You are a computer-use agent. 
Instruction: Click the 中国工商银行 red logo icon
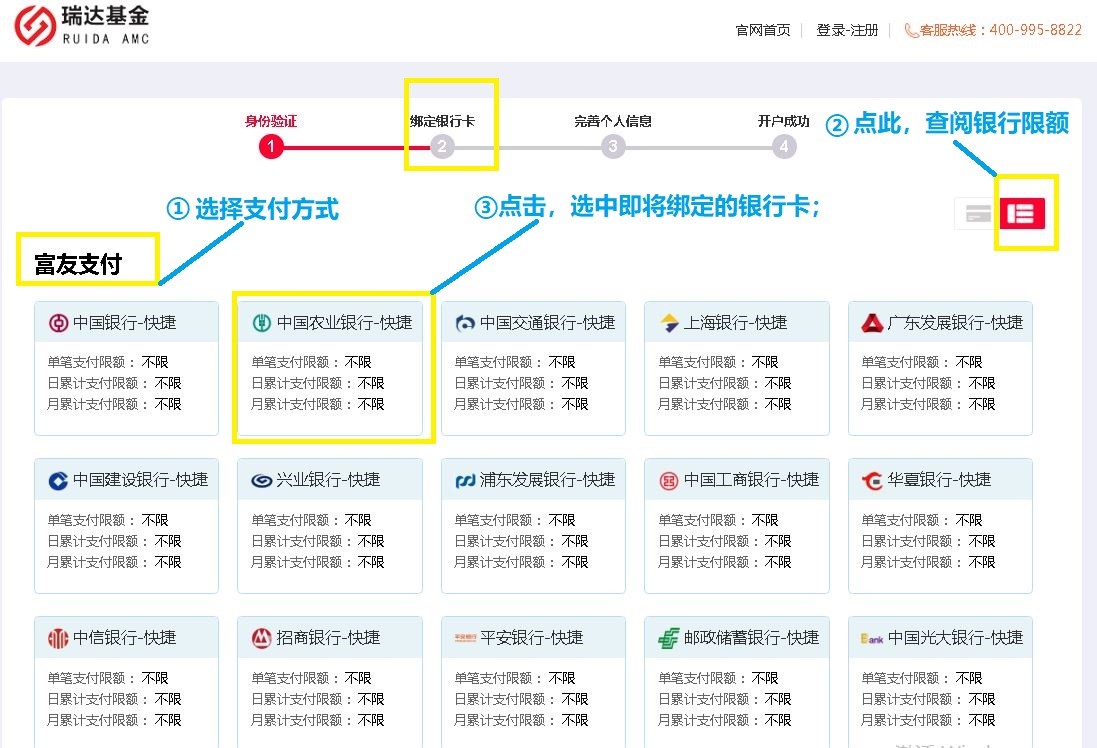click(x=669, y=481)
